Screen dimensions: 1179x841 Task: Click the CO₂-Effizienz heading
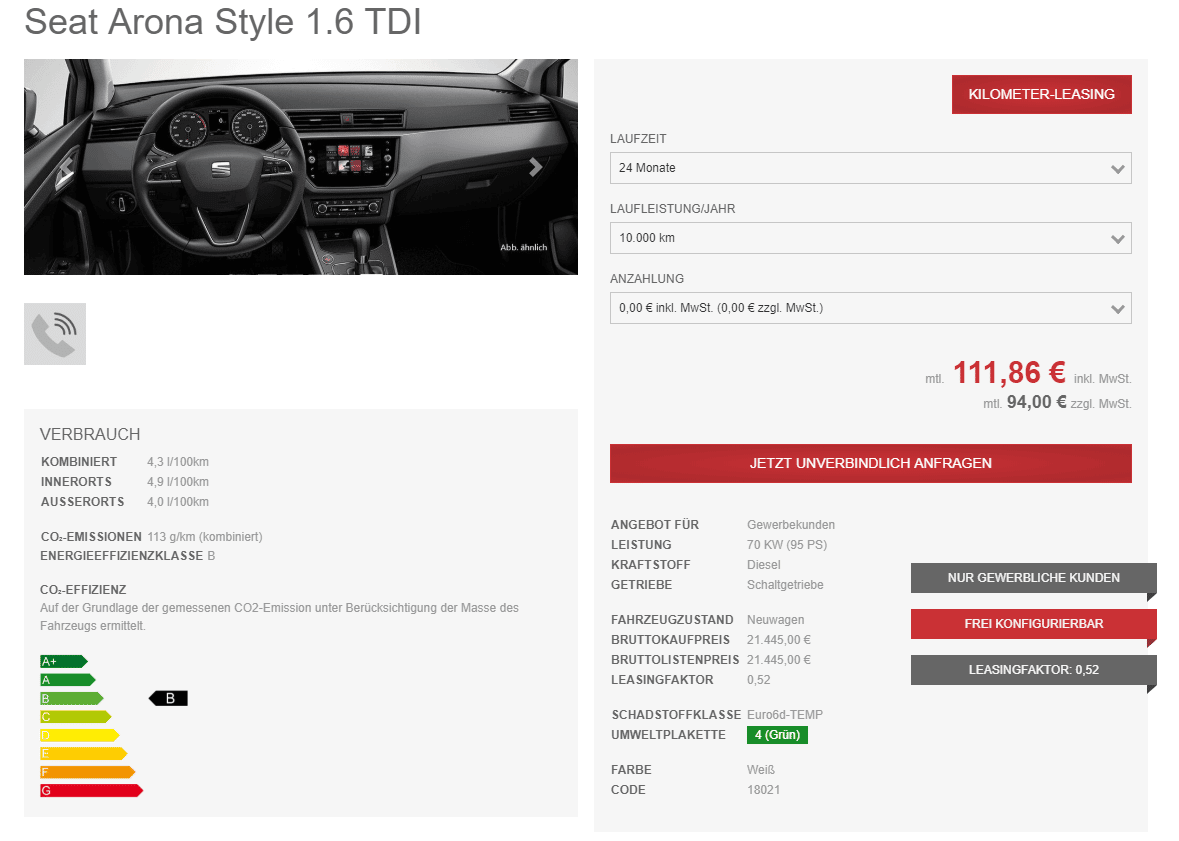pyautogui.click(x=83, y=590)
